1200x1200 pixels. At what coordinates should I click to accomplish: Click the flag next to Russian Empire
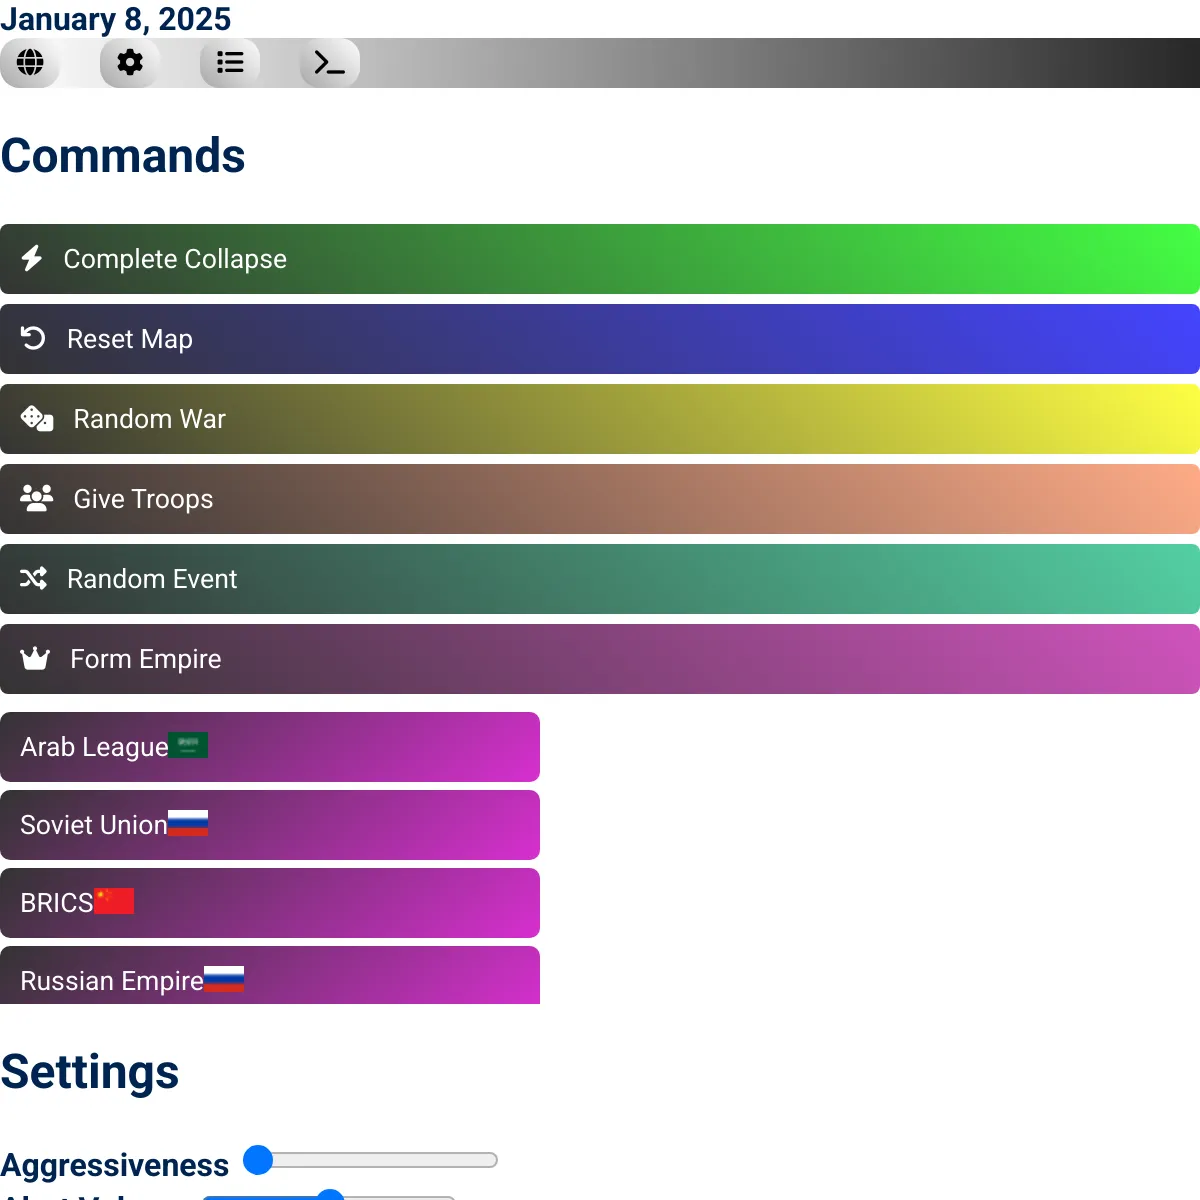tap(224, 979)
